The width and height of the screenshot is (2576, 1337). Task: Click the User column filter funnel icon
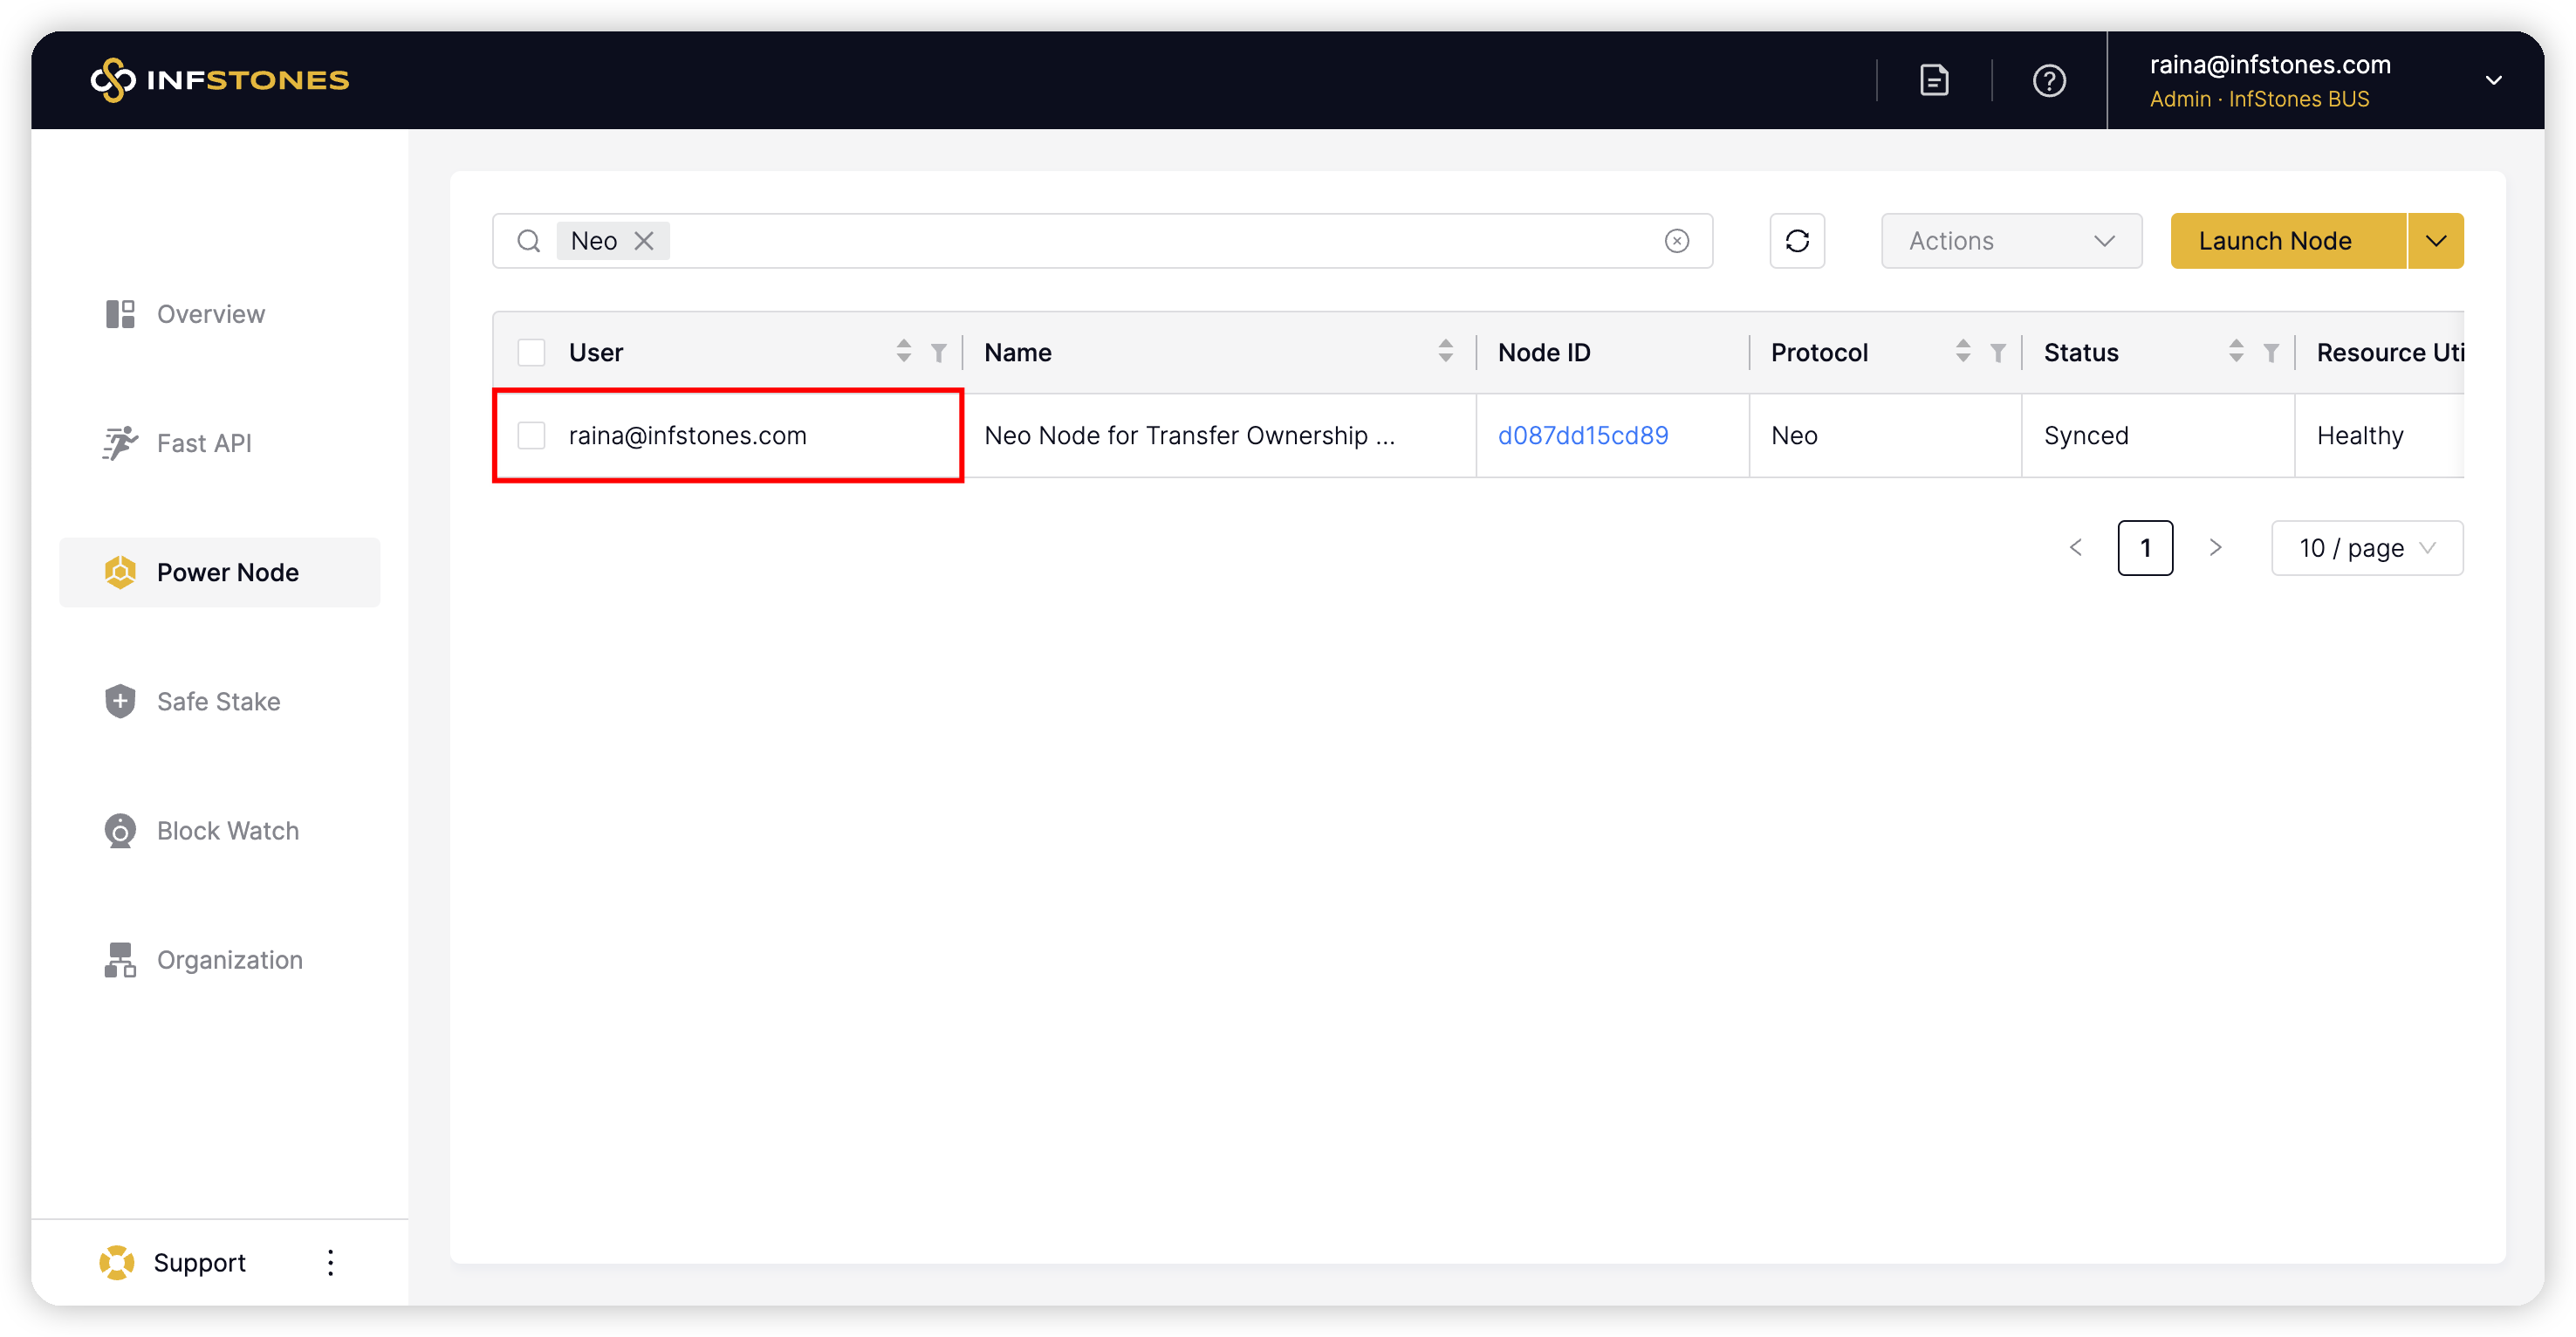click(x=938, y=352)
